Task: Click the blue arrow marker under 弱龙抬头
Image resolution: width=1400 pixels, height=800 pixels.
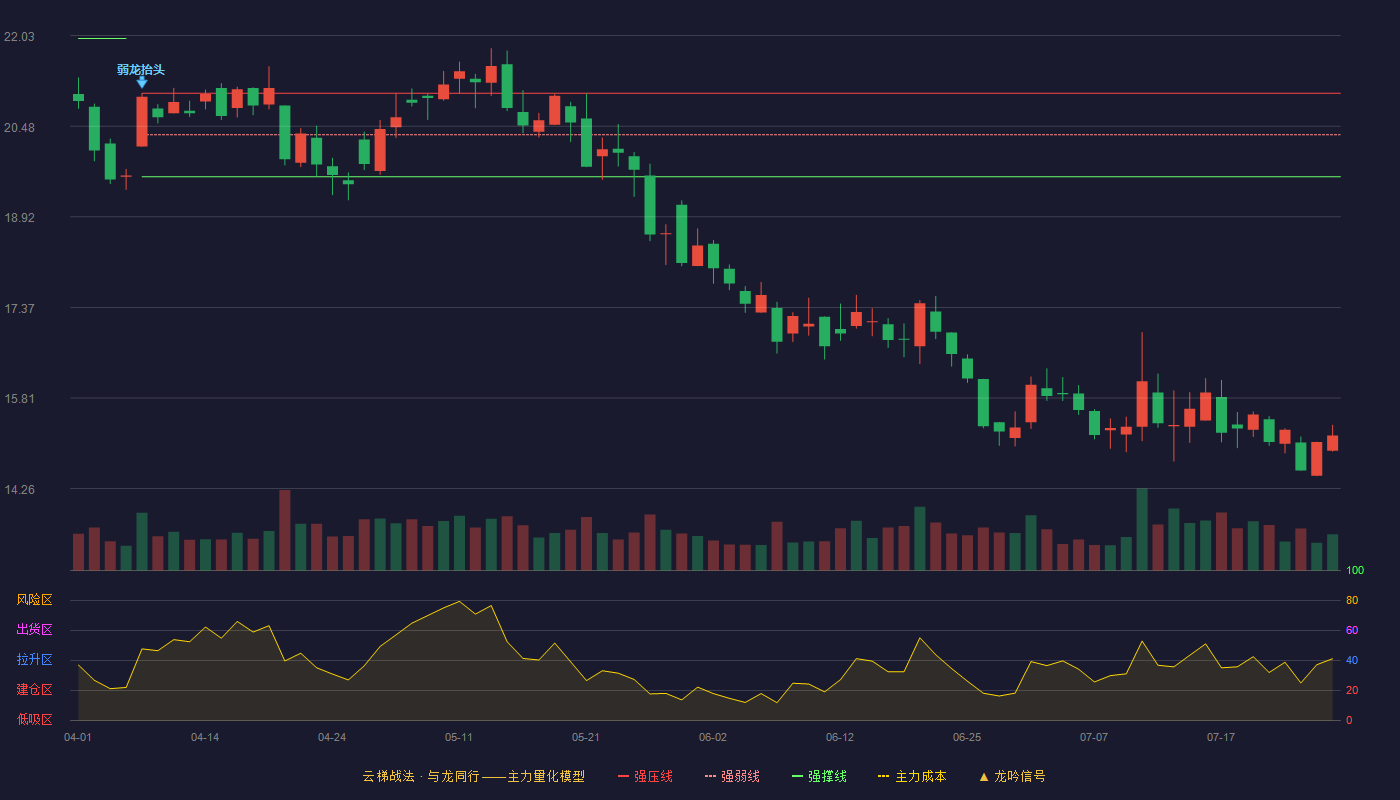Action: pyautogui.click(x=142, y=83)
